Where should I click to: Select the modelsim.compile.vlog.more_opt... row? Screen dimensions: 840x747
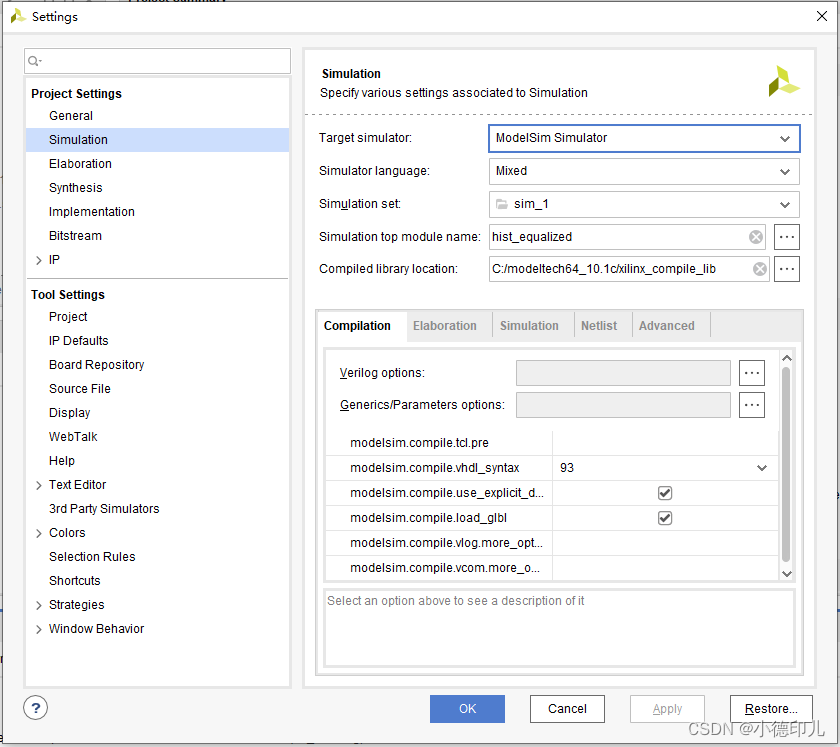coord(552,543)
